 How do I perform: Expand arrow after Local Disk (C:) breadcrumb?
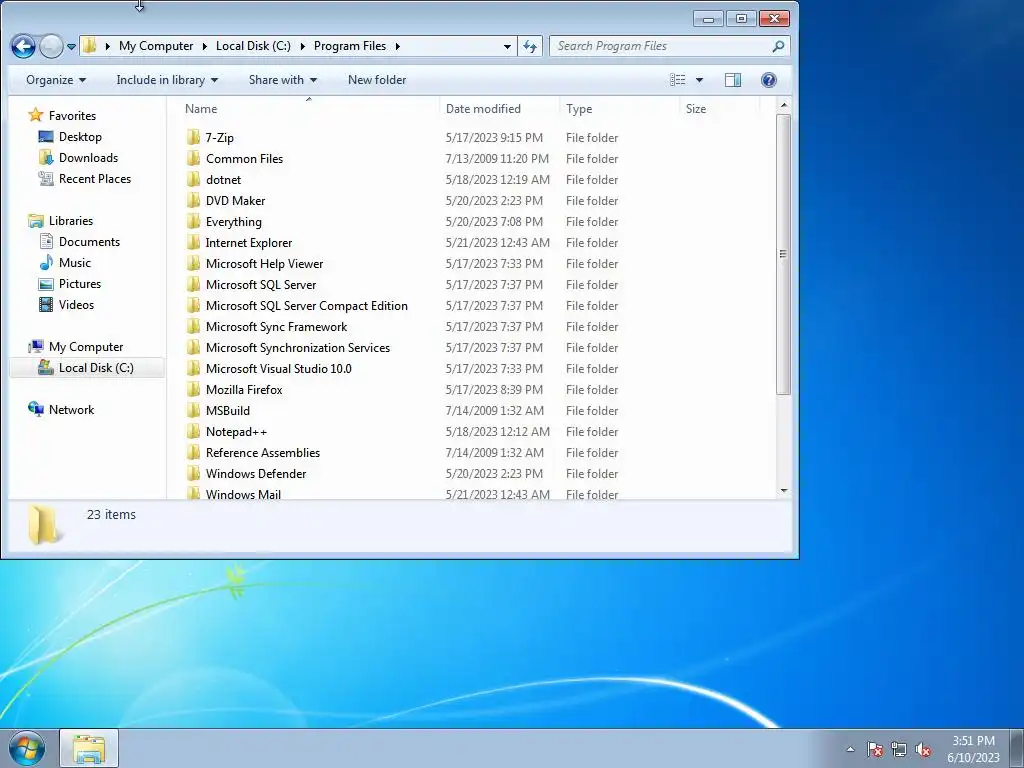[x=302, y=46]
